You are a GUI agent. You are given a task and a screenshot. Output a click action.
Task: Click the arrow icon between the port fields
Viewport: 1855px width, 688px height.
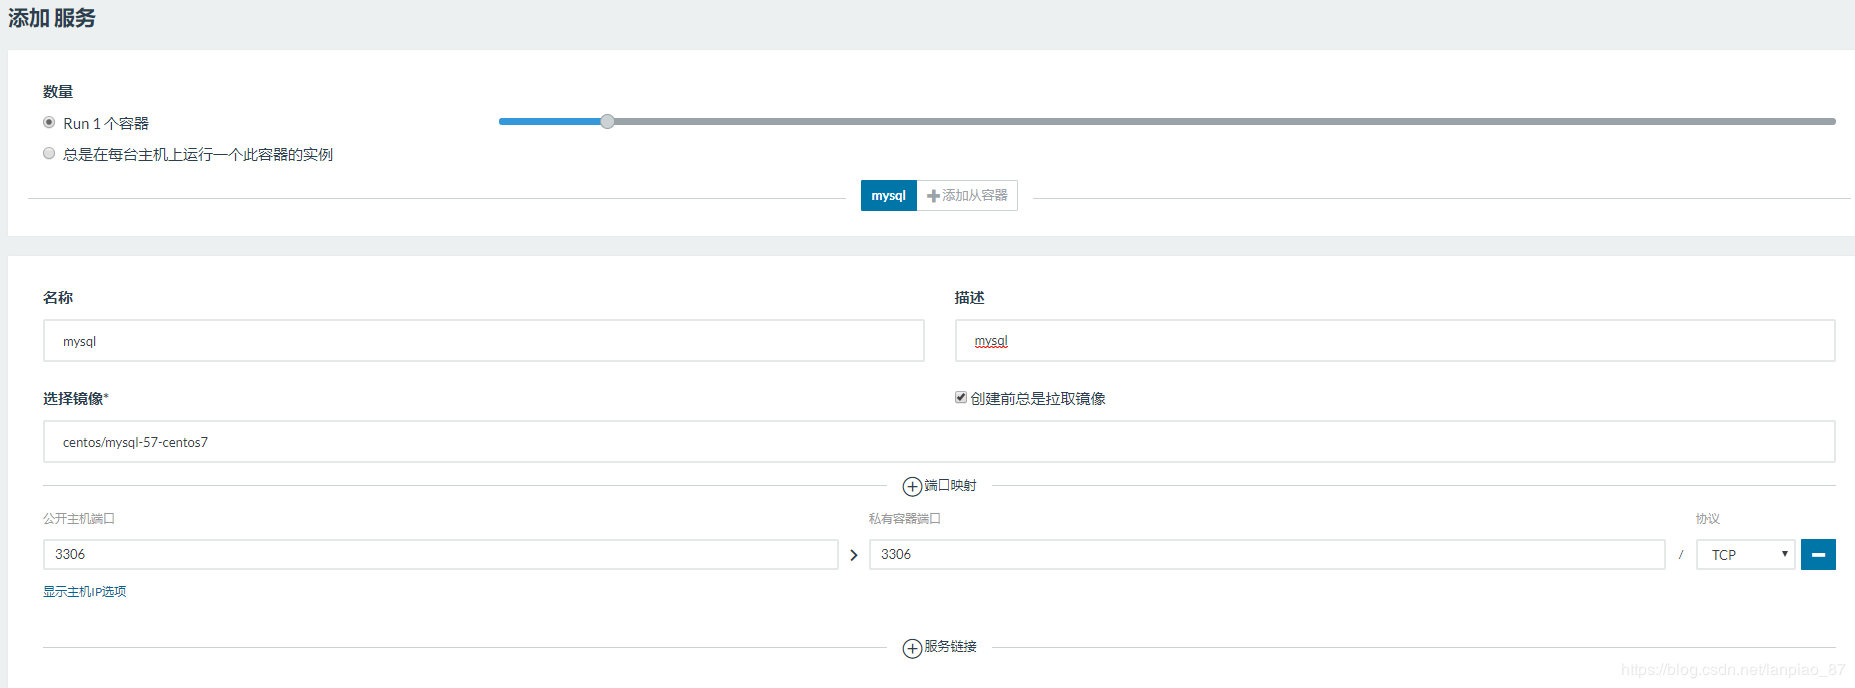tap(853, 555)
